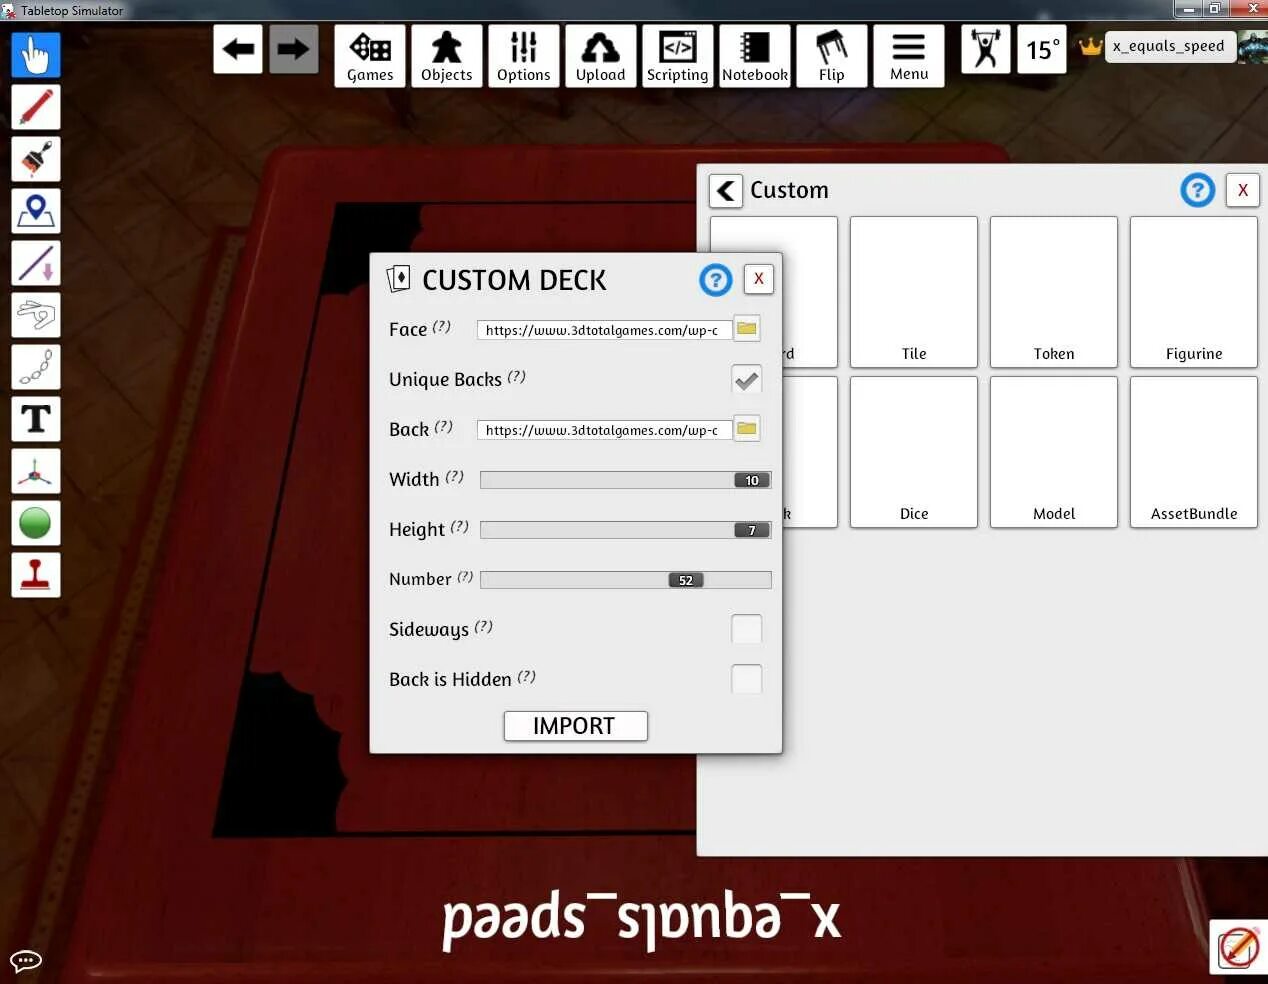This screenshot has height=984, width=1268.
Task: Close the Custom Deck dialog
Action: (x=759, y=279)
